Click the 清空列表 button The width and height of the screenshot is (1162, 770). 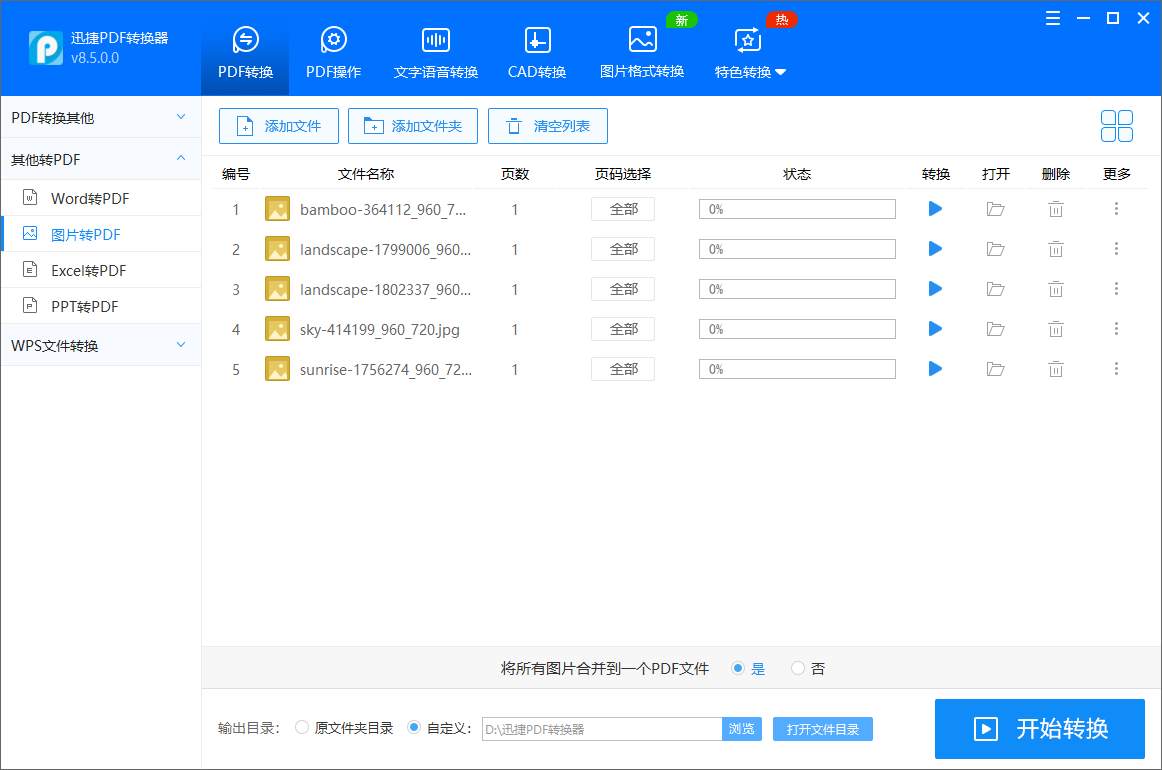(548, 126)
